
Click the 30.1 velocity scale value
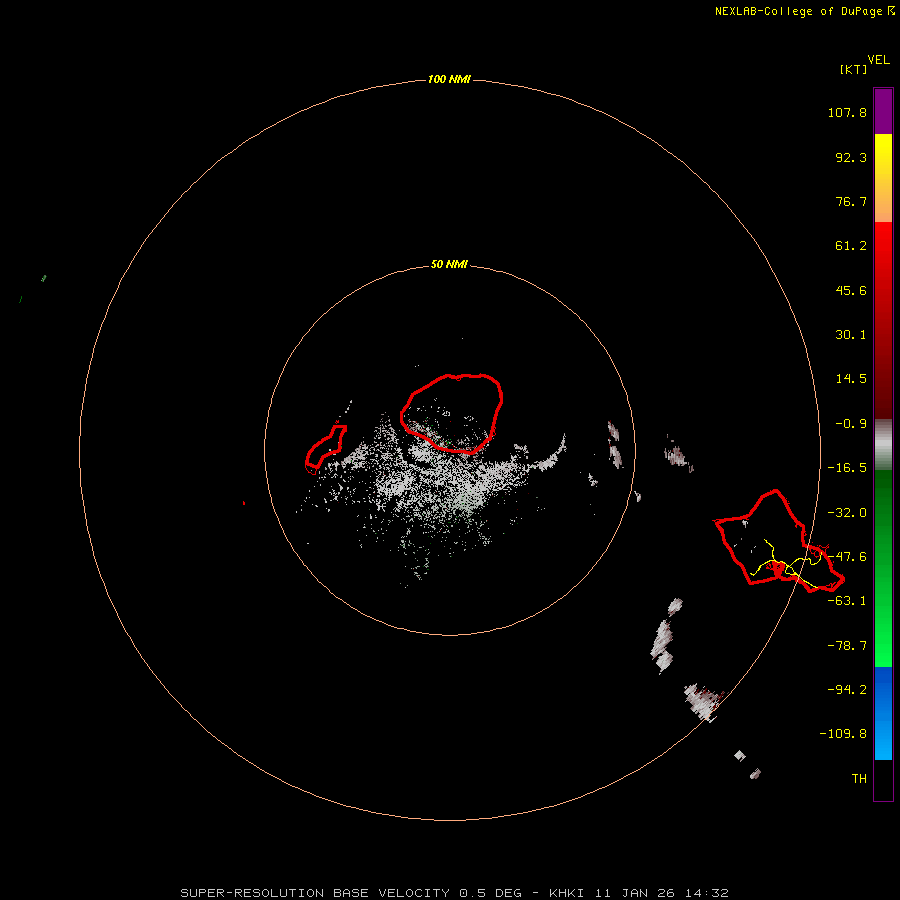click(x=851, y=335)
